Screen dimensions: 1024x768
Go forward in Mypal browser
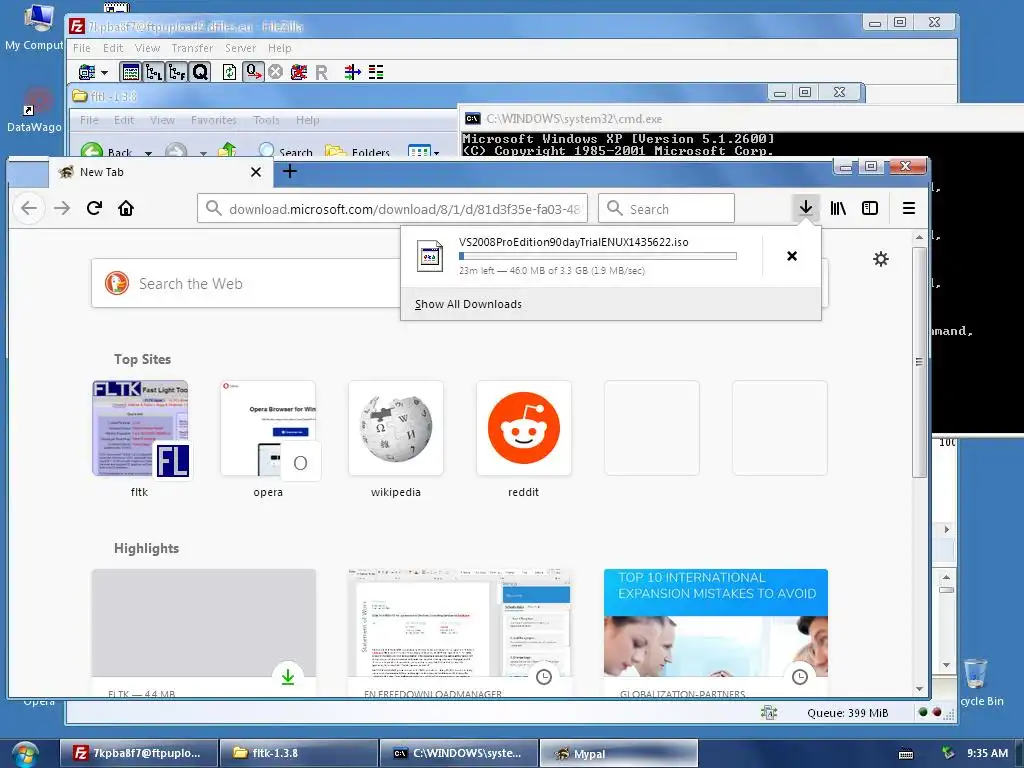[62, 208]
